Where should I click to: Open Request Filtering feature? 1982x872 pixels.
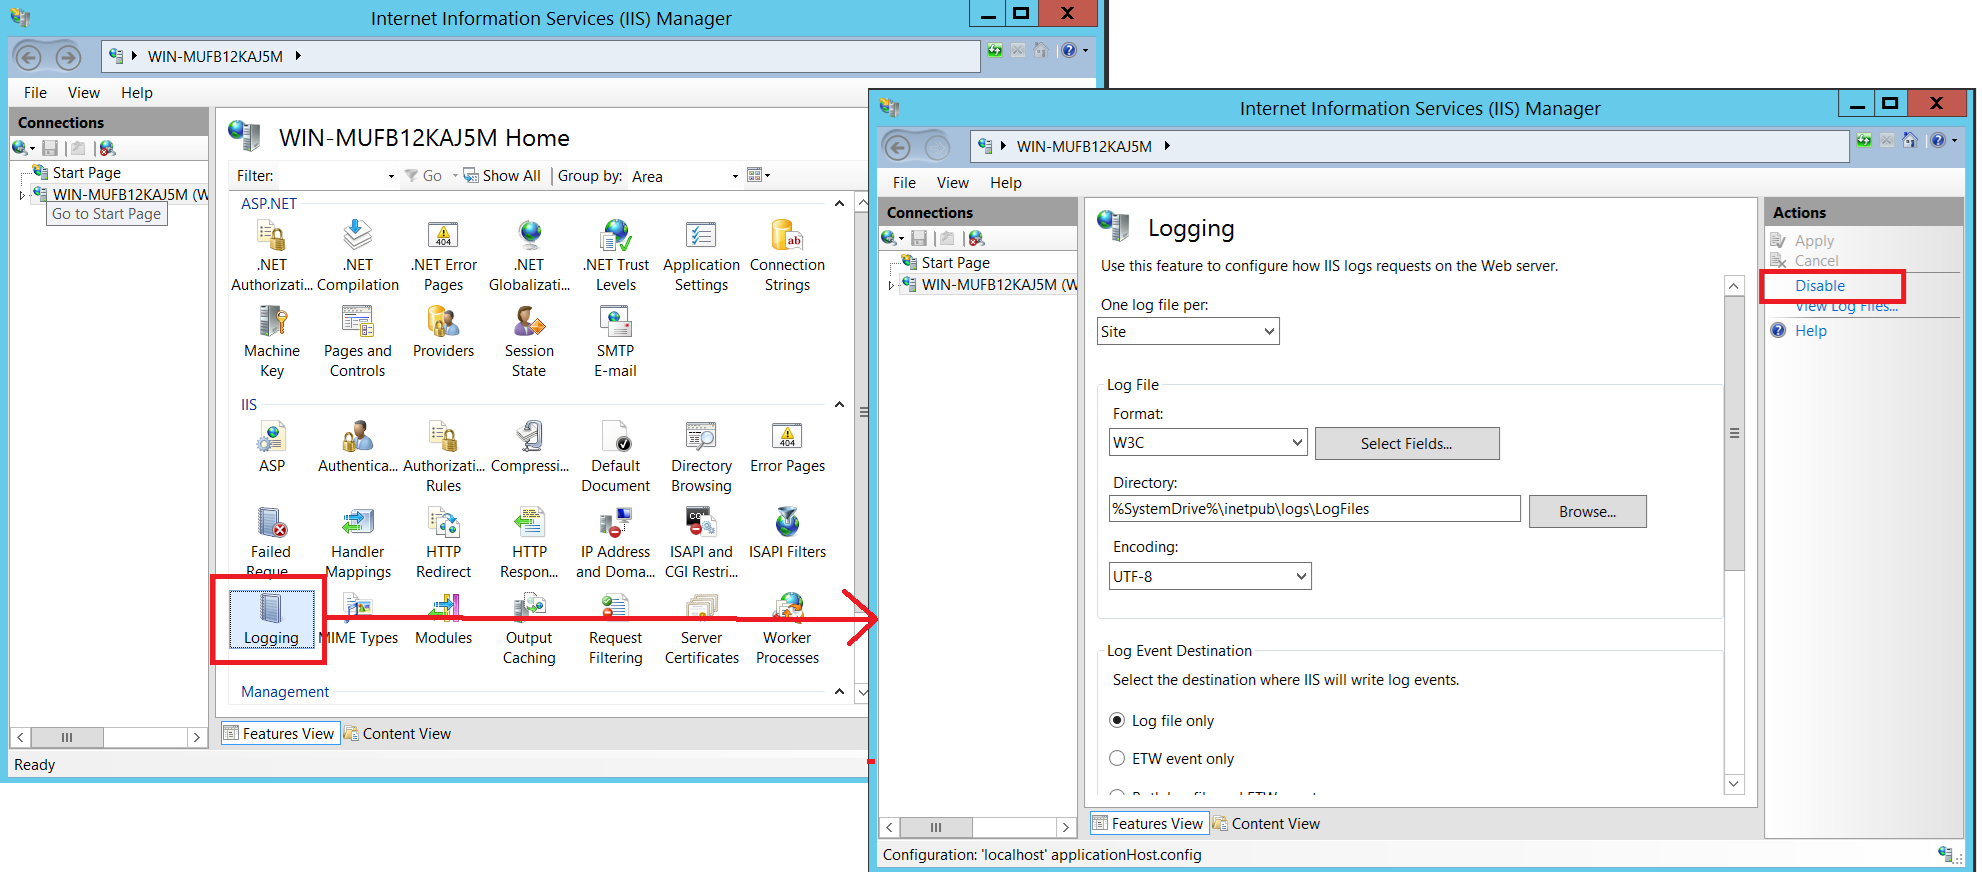point(616,629)
